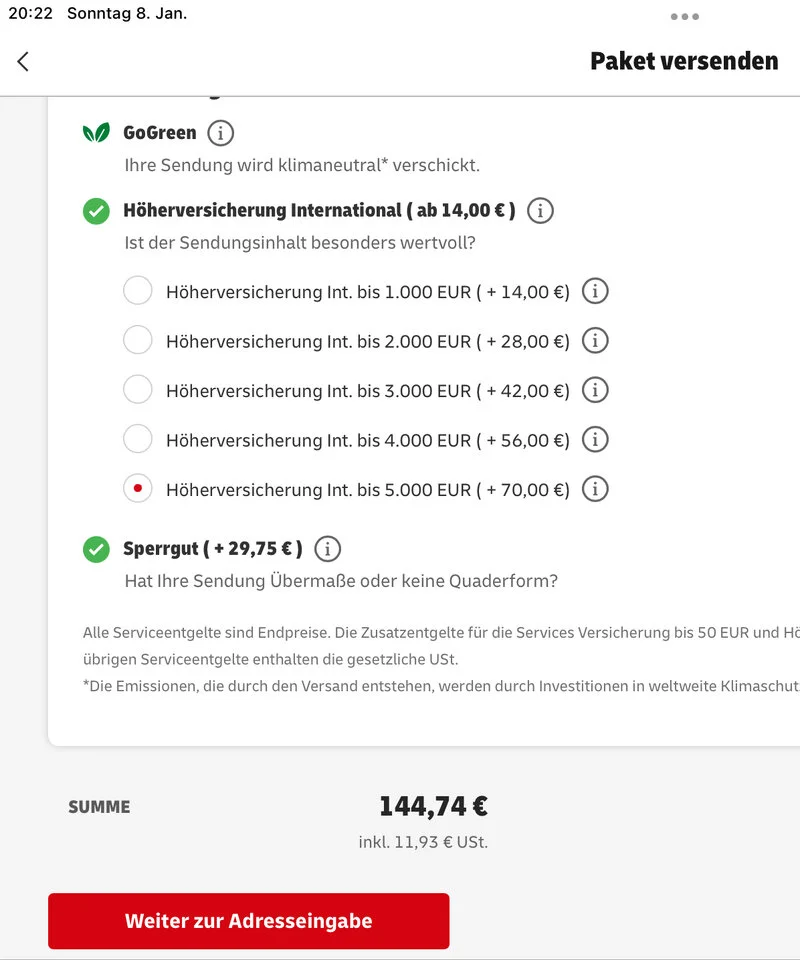
Task: Disable the Sperrgut option
Action: 96,549
